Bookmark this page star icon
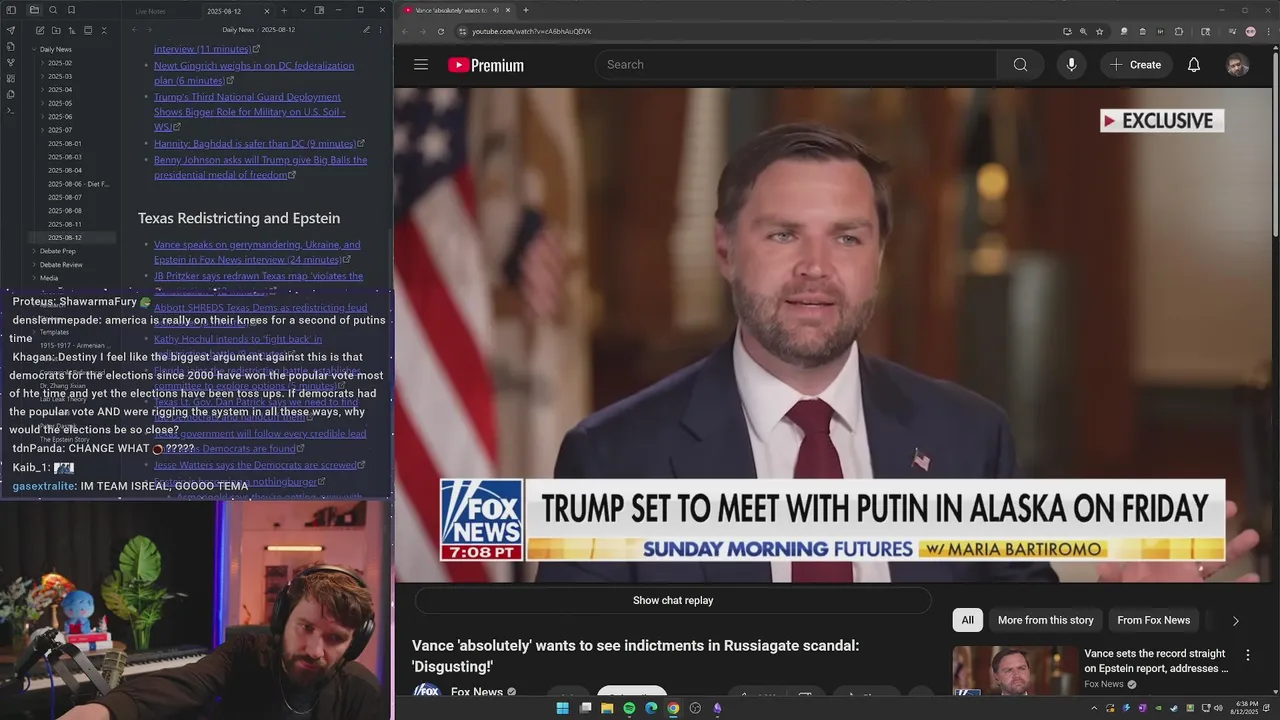Screen dimensions: 1280x720 click(x=1099, y=31)
